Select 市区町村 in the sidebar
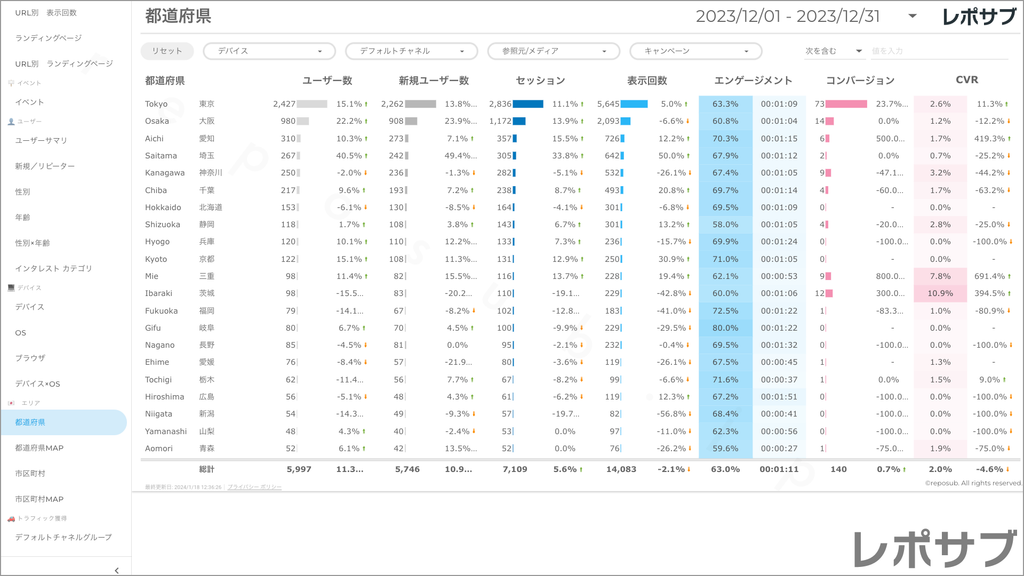The image size is (1024, 576). click(x=30, y=473)
